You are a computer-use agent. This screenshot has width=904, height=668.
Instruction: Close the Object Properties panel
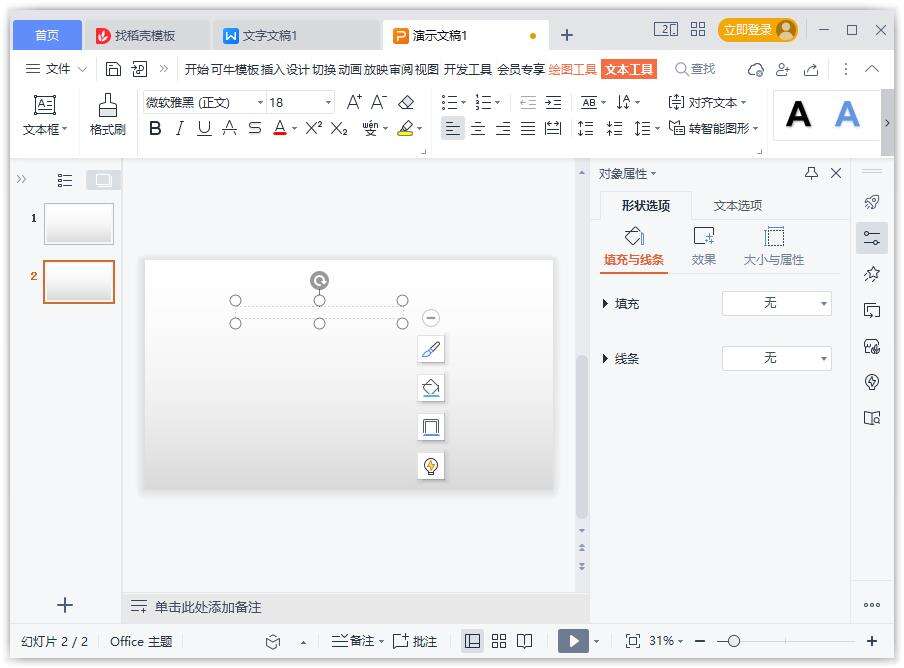click(836, 173)
